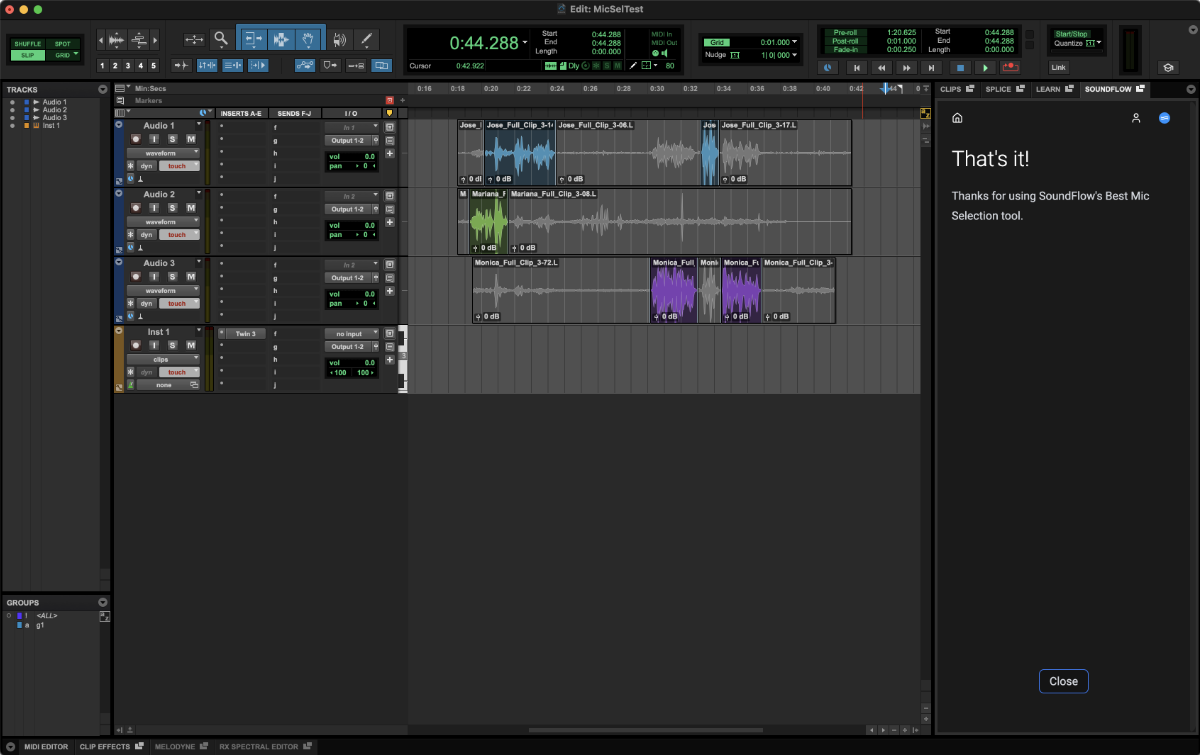Viewport: 1200px width, 755px height.
Task: Open the SoundFlow user account icon
Action: pyautogui.click(x=1136, y=118)
